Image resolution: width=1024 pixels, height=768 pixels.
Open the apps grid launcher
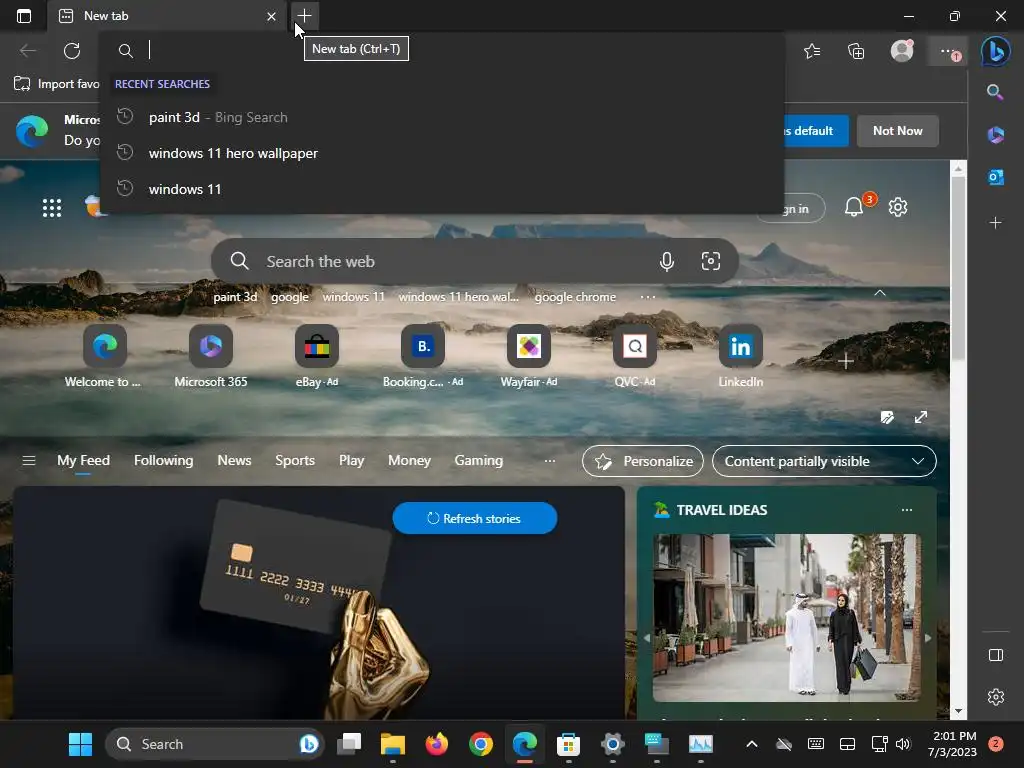click(x=52, y=208)
